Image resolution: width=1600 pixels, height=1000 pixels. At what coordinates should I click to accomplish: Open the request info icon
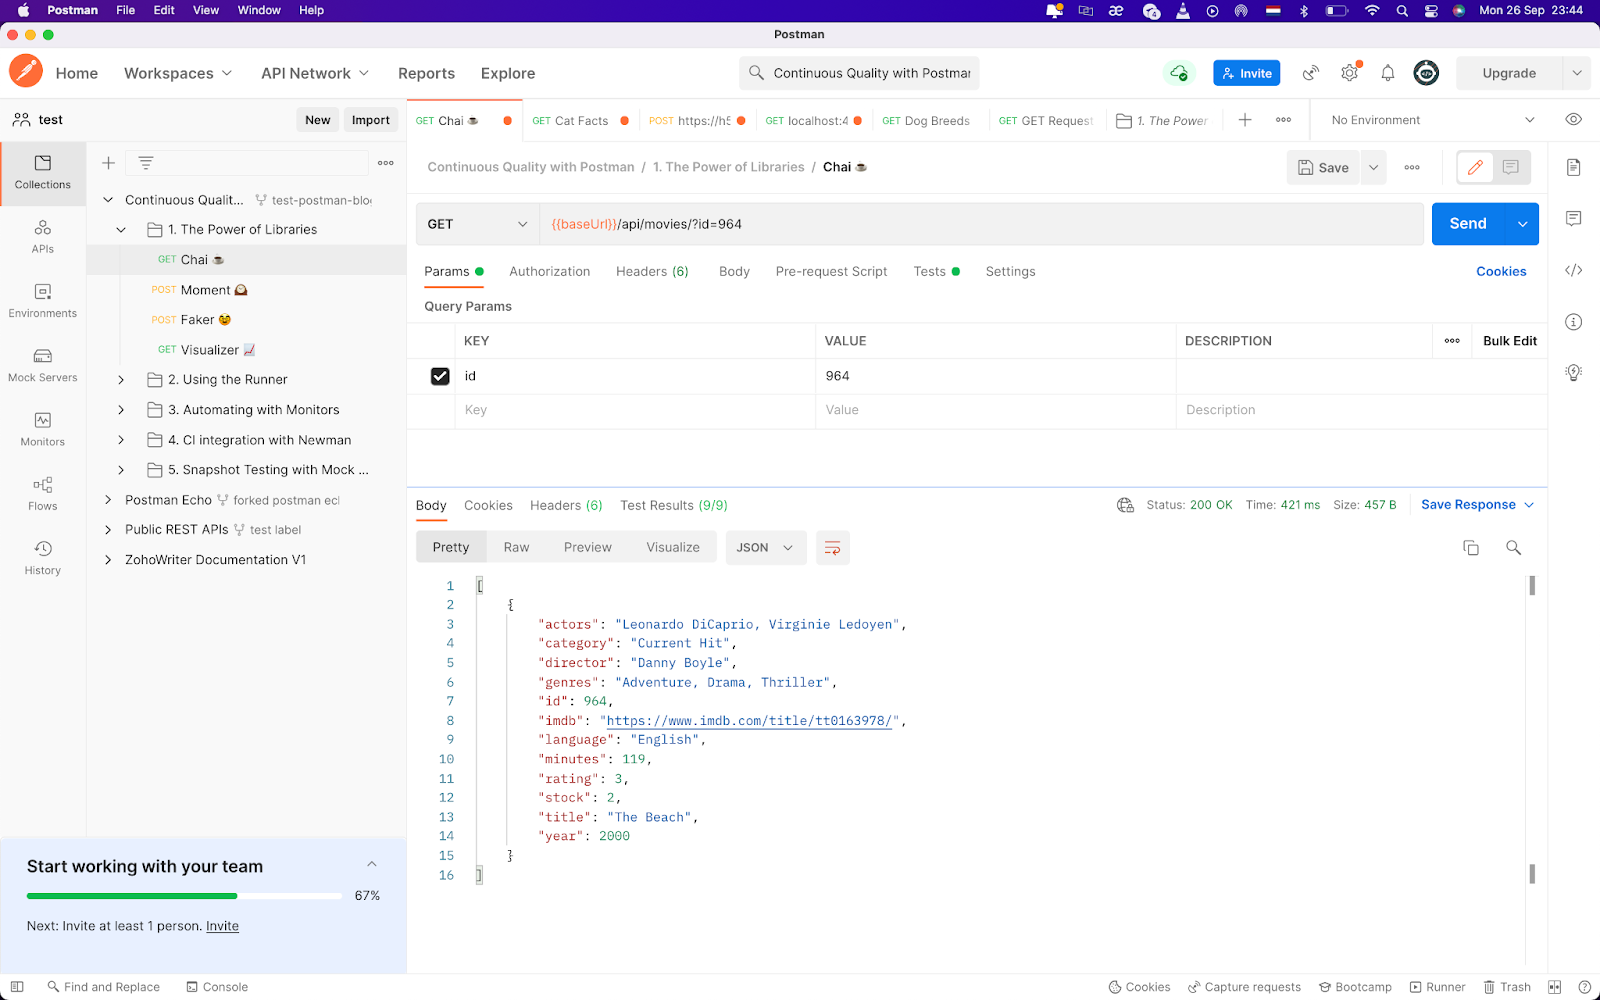1574,322
